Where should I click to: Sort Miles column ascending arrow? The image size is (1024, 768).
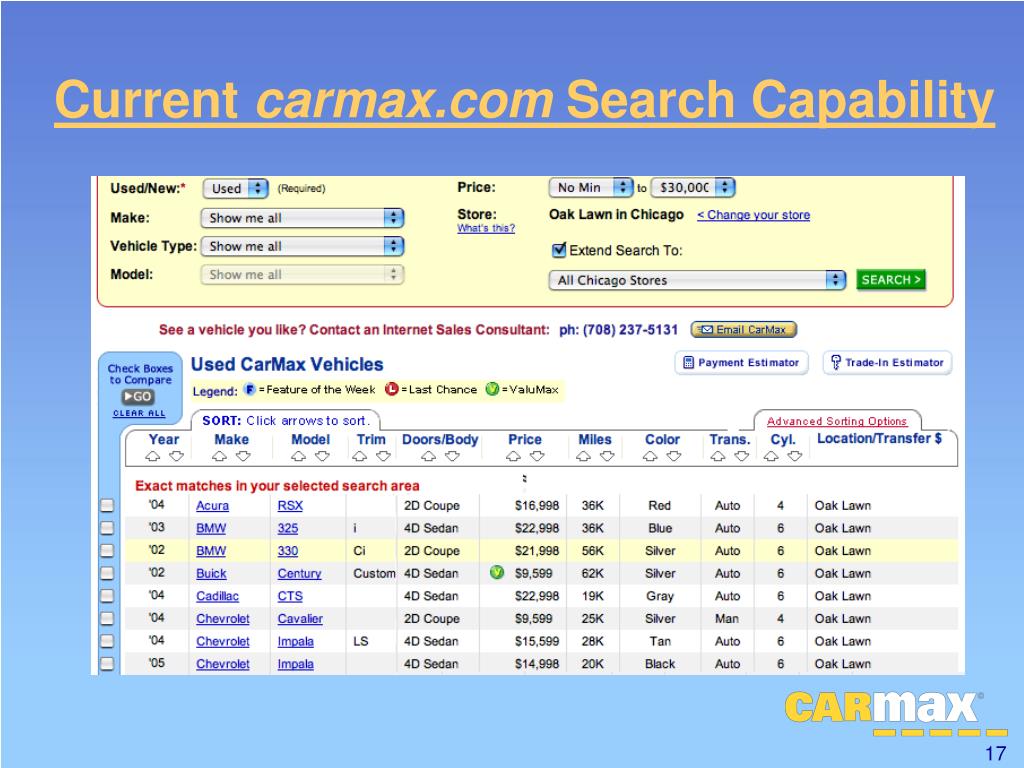pyautogui.click(x=583, y=456)
